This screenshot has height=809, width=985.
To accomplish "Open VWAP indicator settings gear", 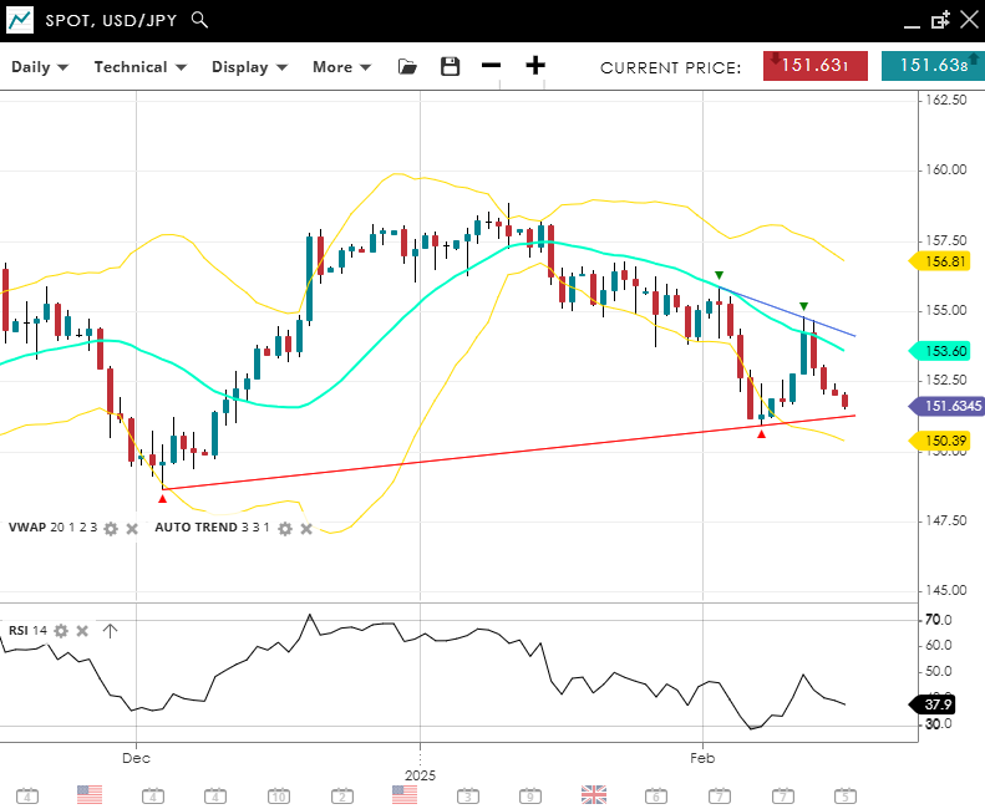I will coord(111,528).
